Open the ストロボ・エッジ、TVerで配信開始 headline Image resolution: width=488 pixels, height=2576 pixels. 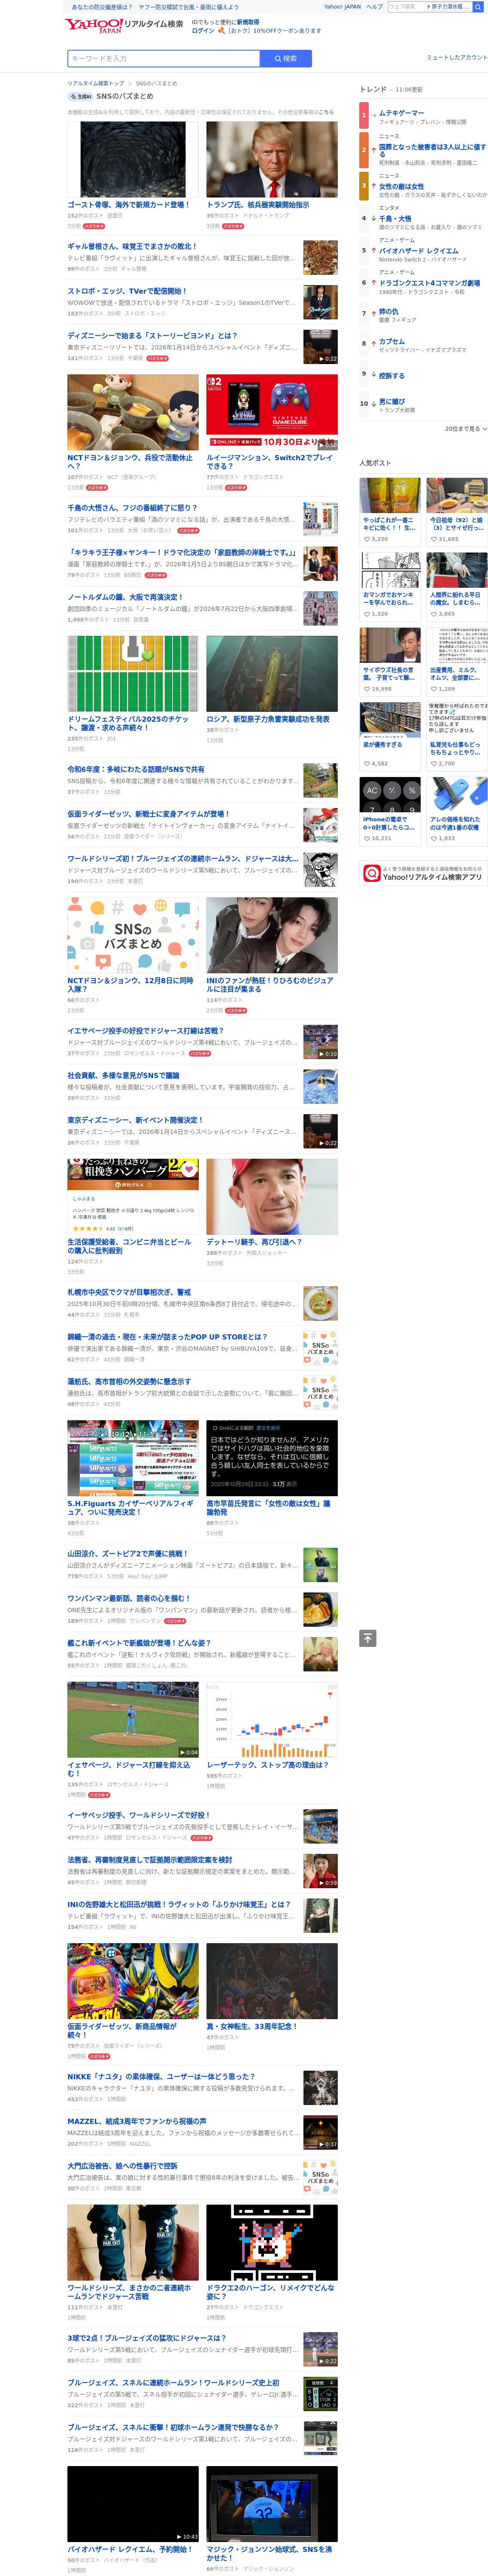click(x=127, y=291)
